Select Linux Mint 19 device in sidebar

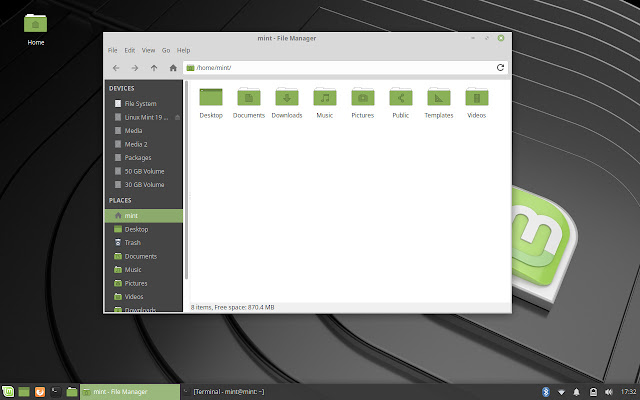pyautogui.click(x=144, y=117)
